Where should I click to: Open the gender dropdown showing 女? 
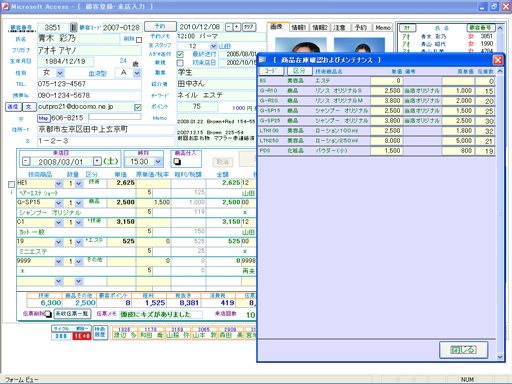click(x=60, y=73)
